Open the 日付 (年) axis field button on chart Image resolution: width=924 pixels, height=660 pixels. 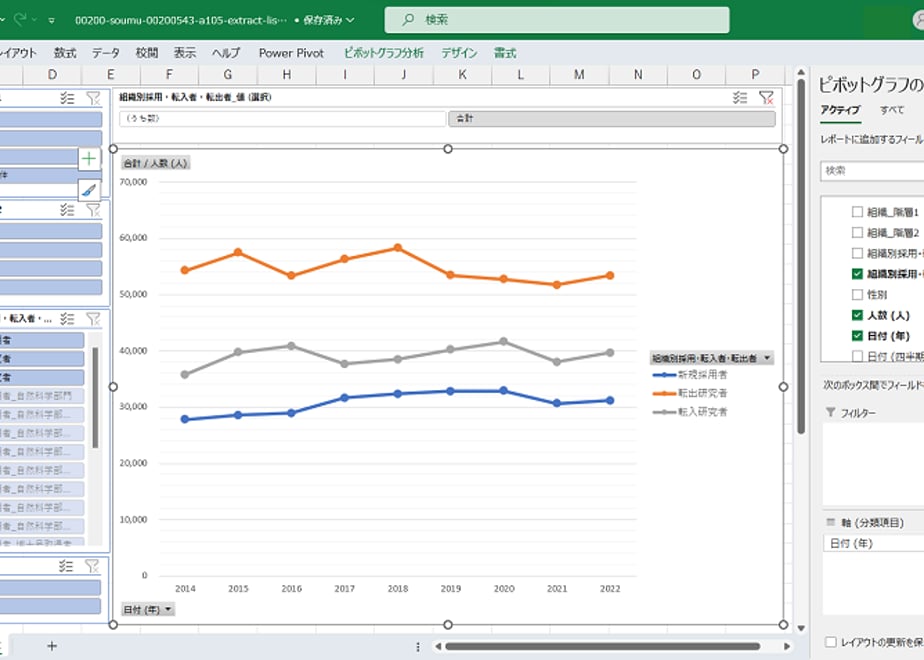click(147, 609)
